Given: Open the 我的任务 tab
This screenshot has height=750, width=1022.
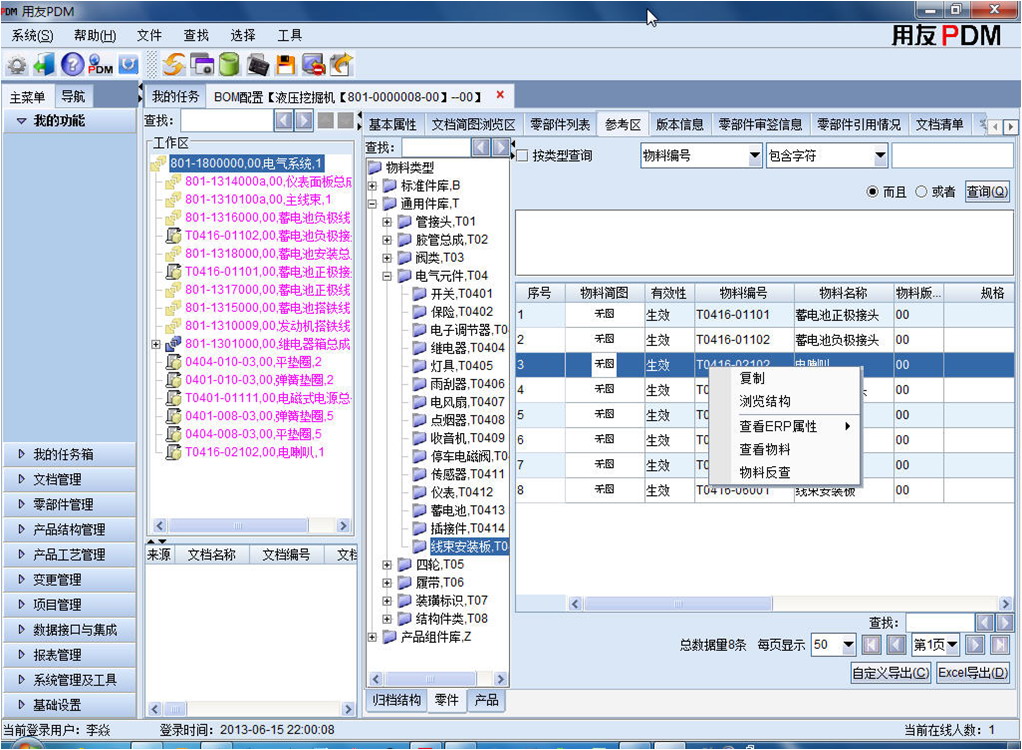Looking at the screenshot, I should (175, 97).
